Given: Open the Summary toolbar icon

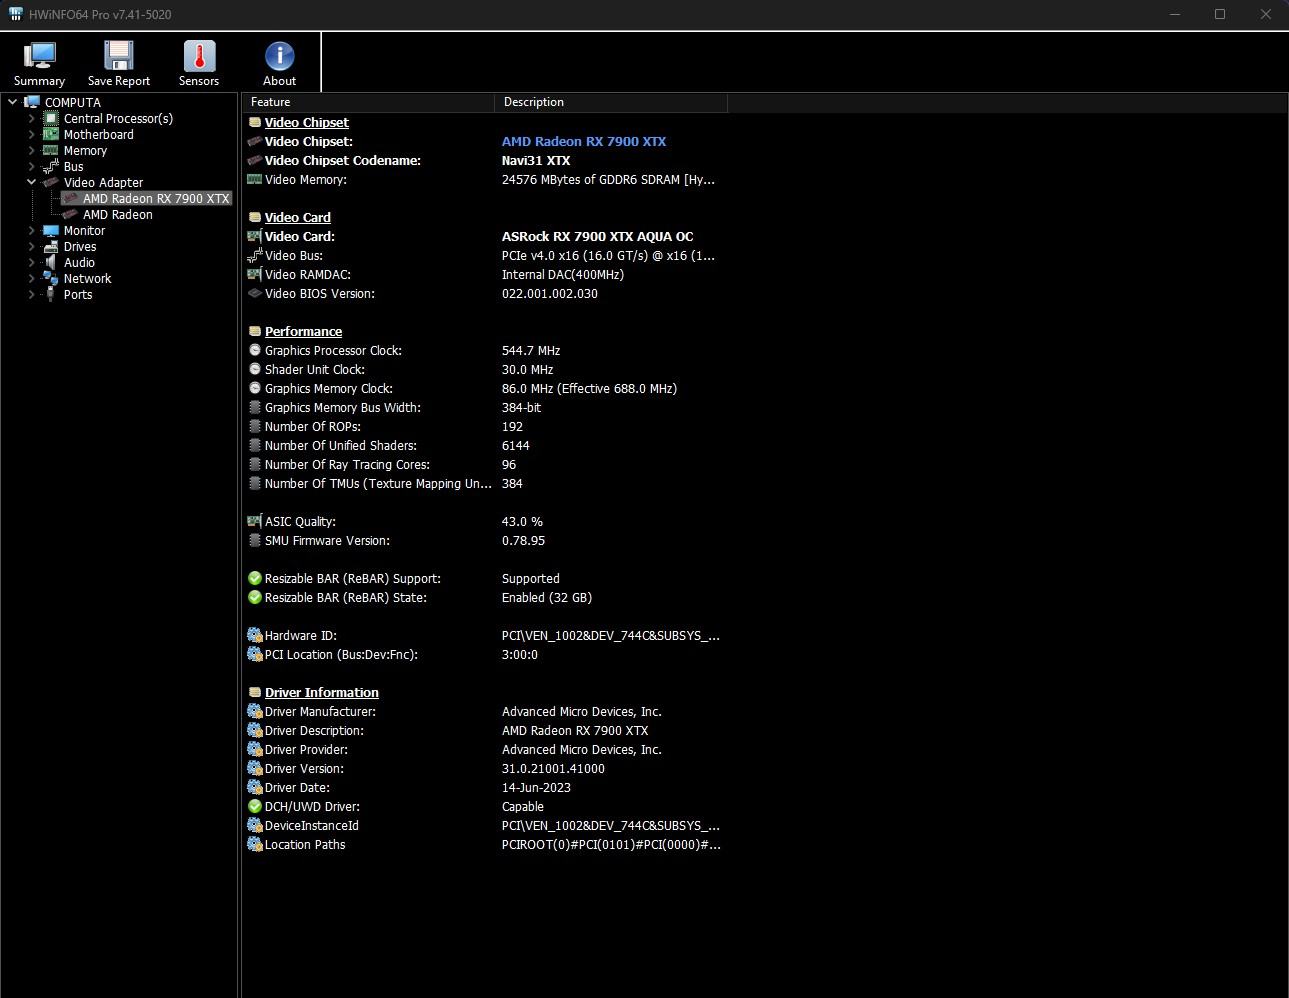Looking at the screenshot, I should (40, 56).
